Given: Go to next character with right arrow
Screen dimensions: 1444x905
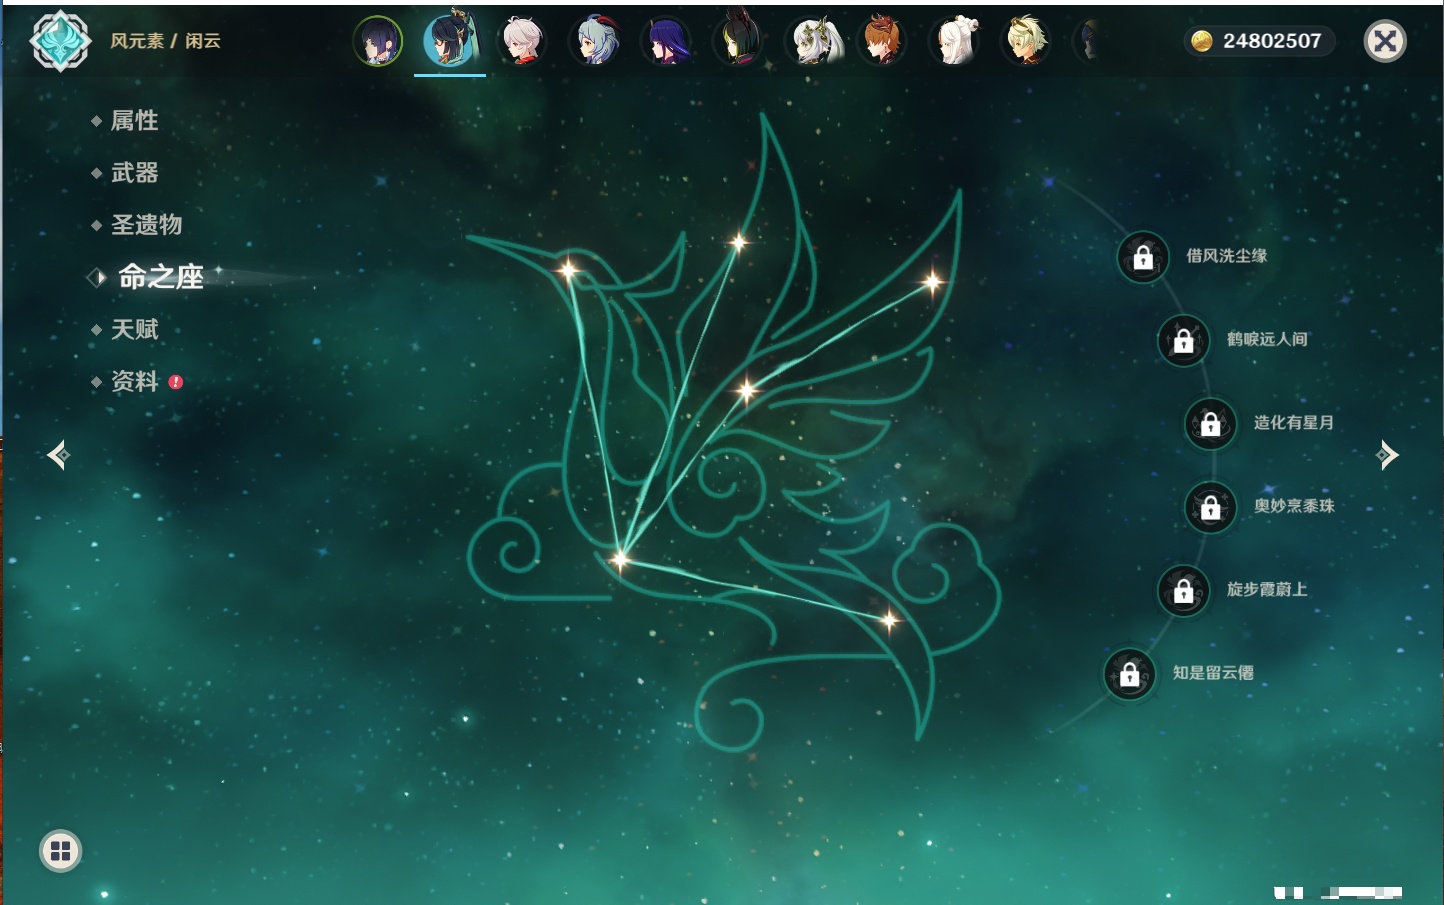Looking at the screenshot, I should click(x=1387, y=455).
